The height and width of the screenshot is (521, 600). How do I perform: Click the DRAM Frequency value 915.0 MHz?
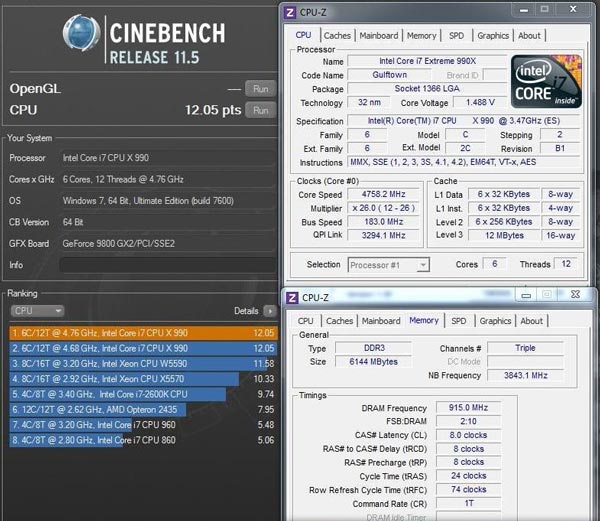click(x=468, y=408)
